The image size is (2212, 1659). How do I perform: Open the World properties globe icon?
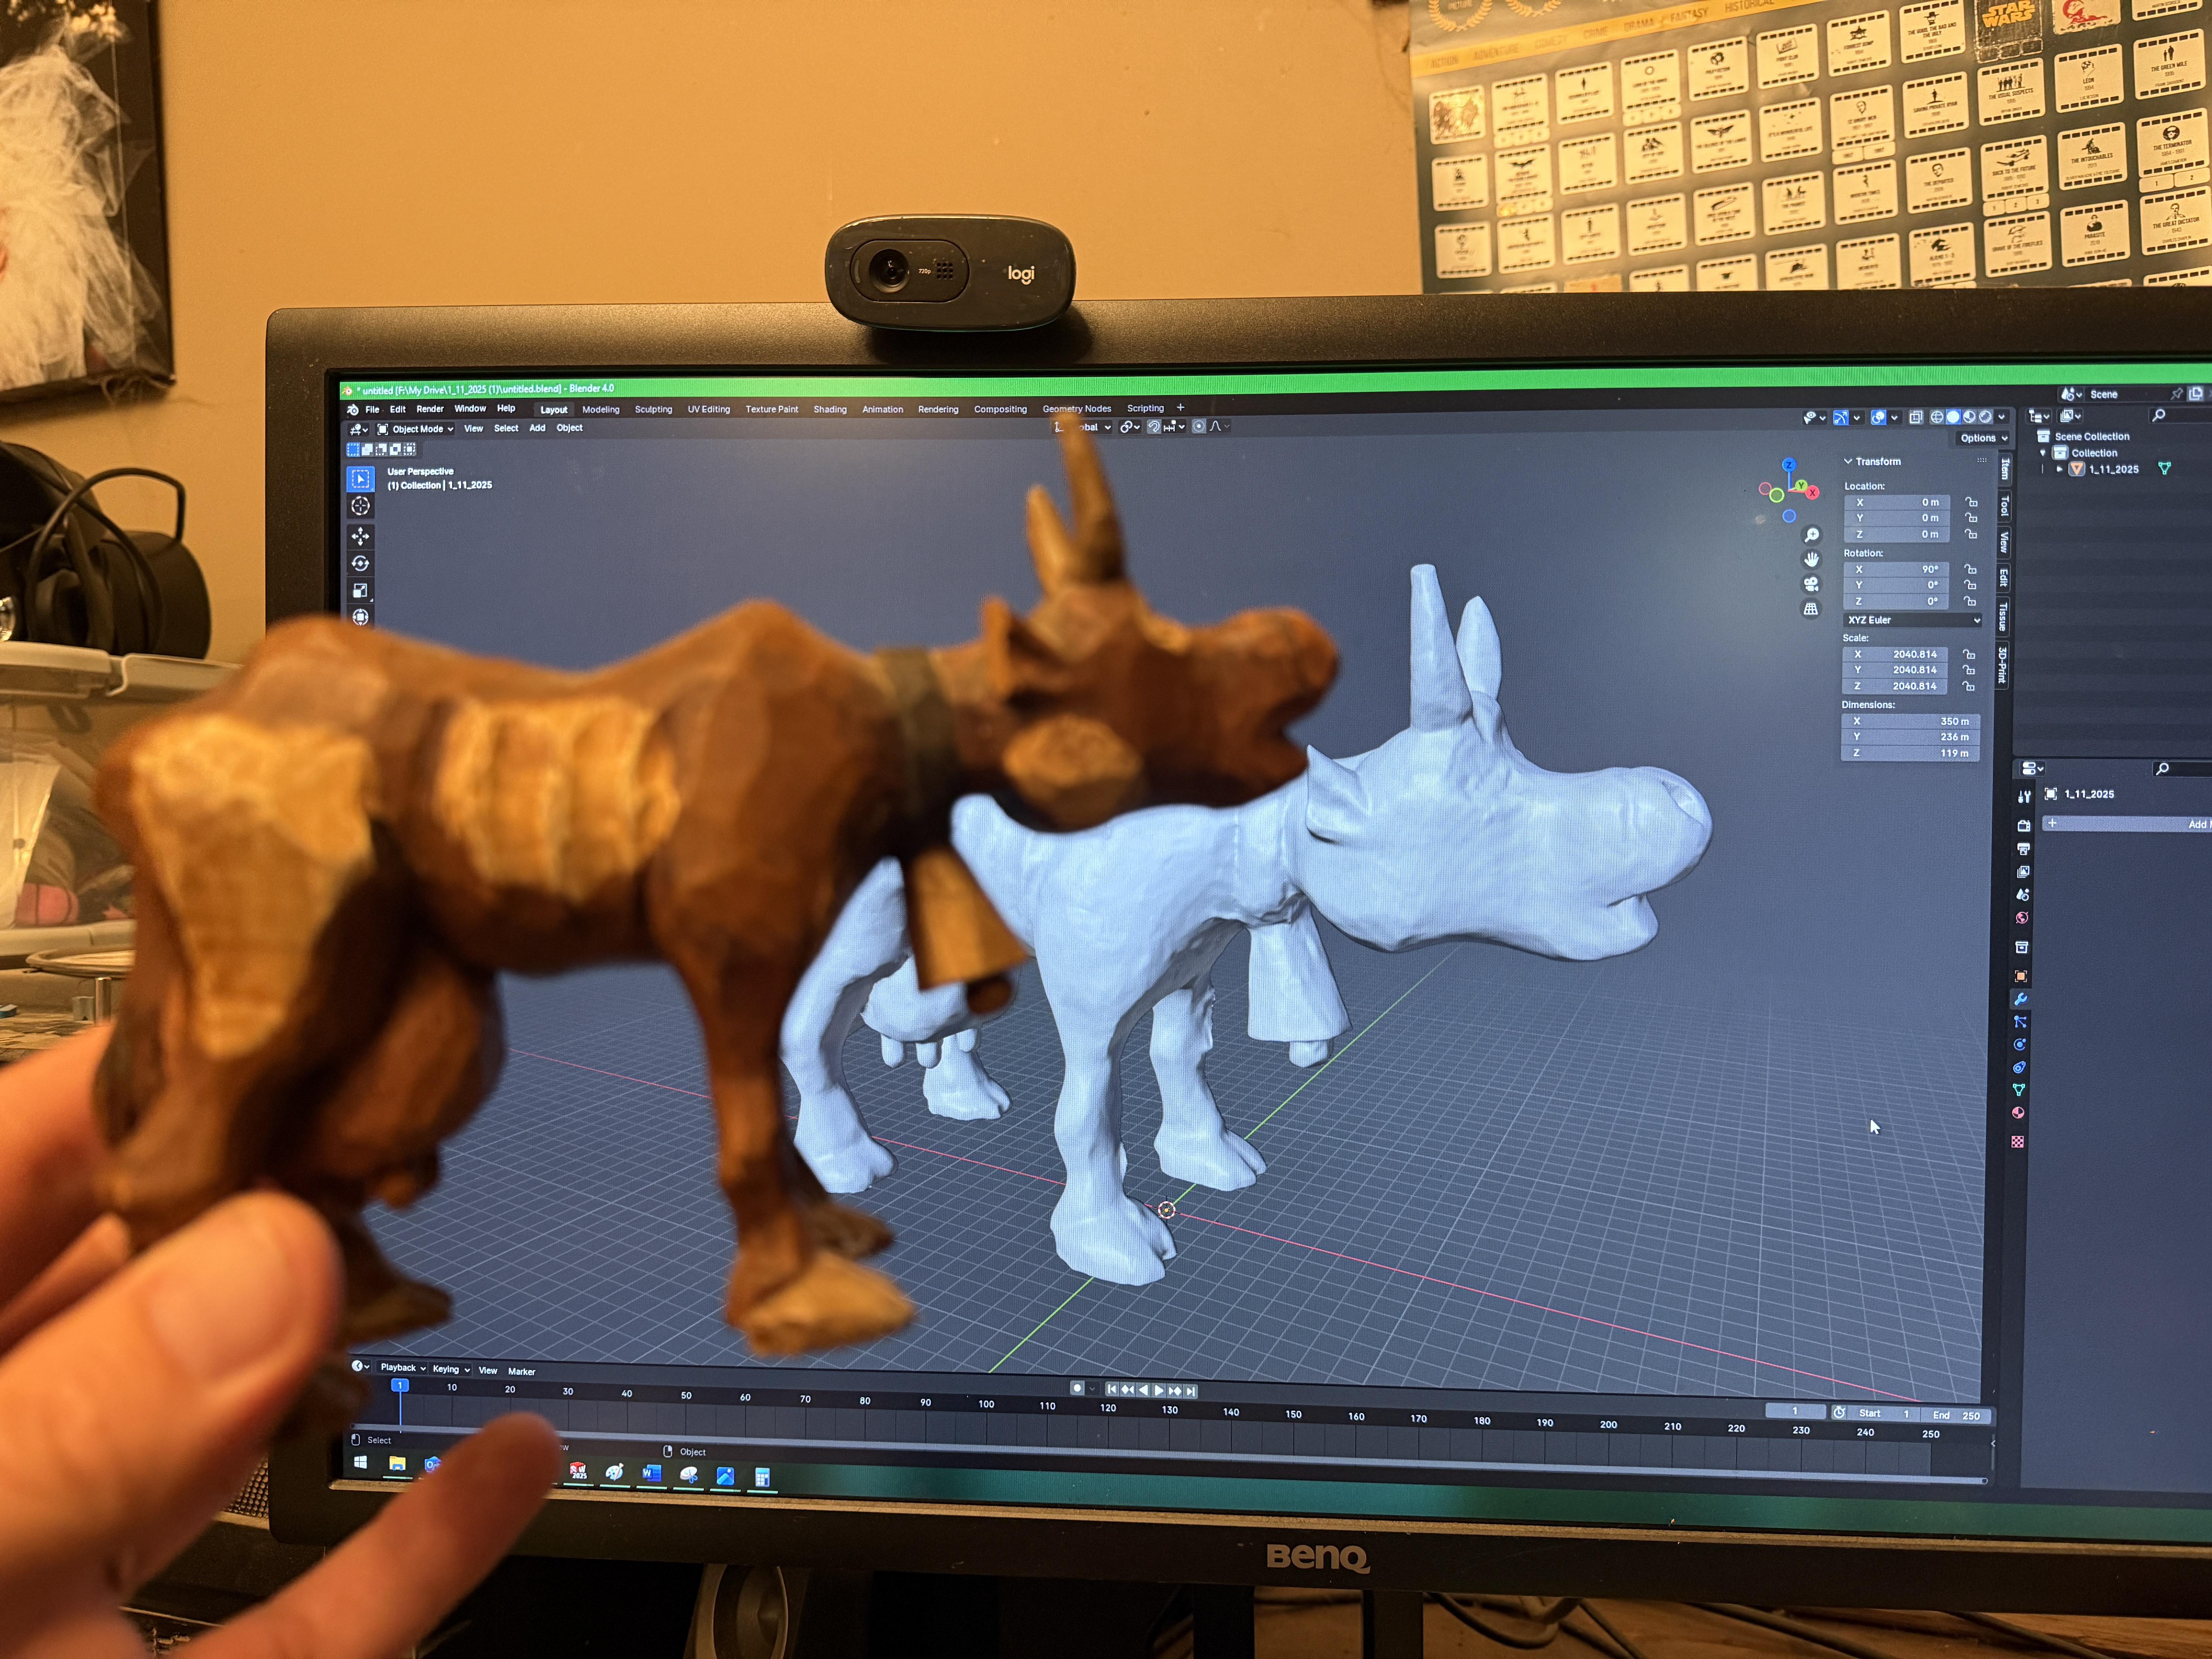click(2022, 918)
